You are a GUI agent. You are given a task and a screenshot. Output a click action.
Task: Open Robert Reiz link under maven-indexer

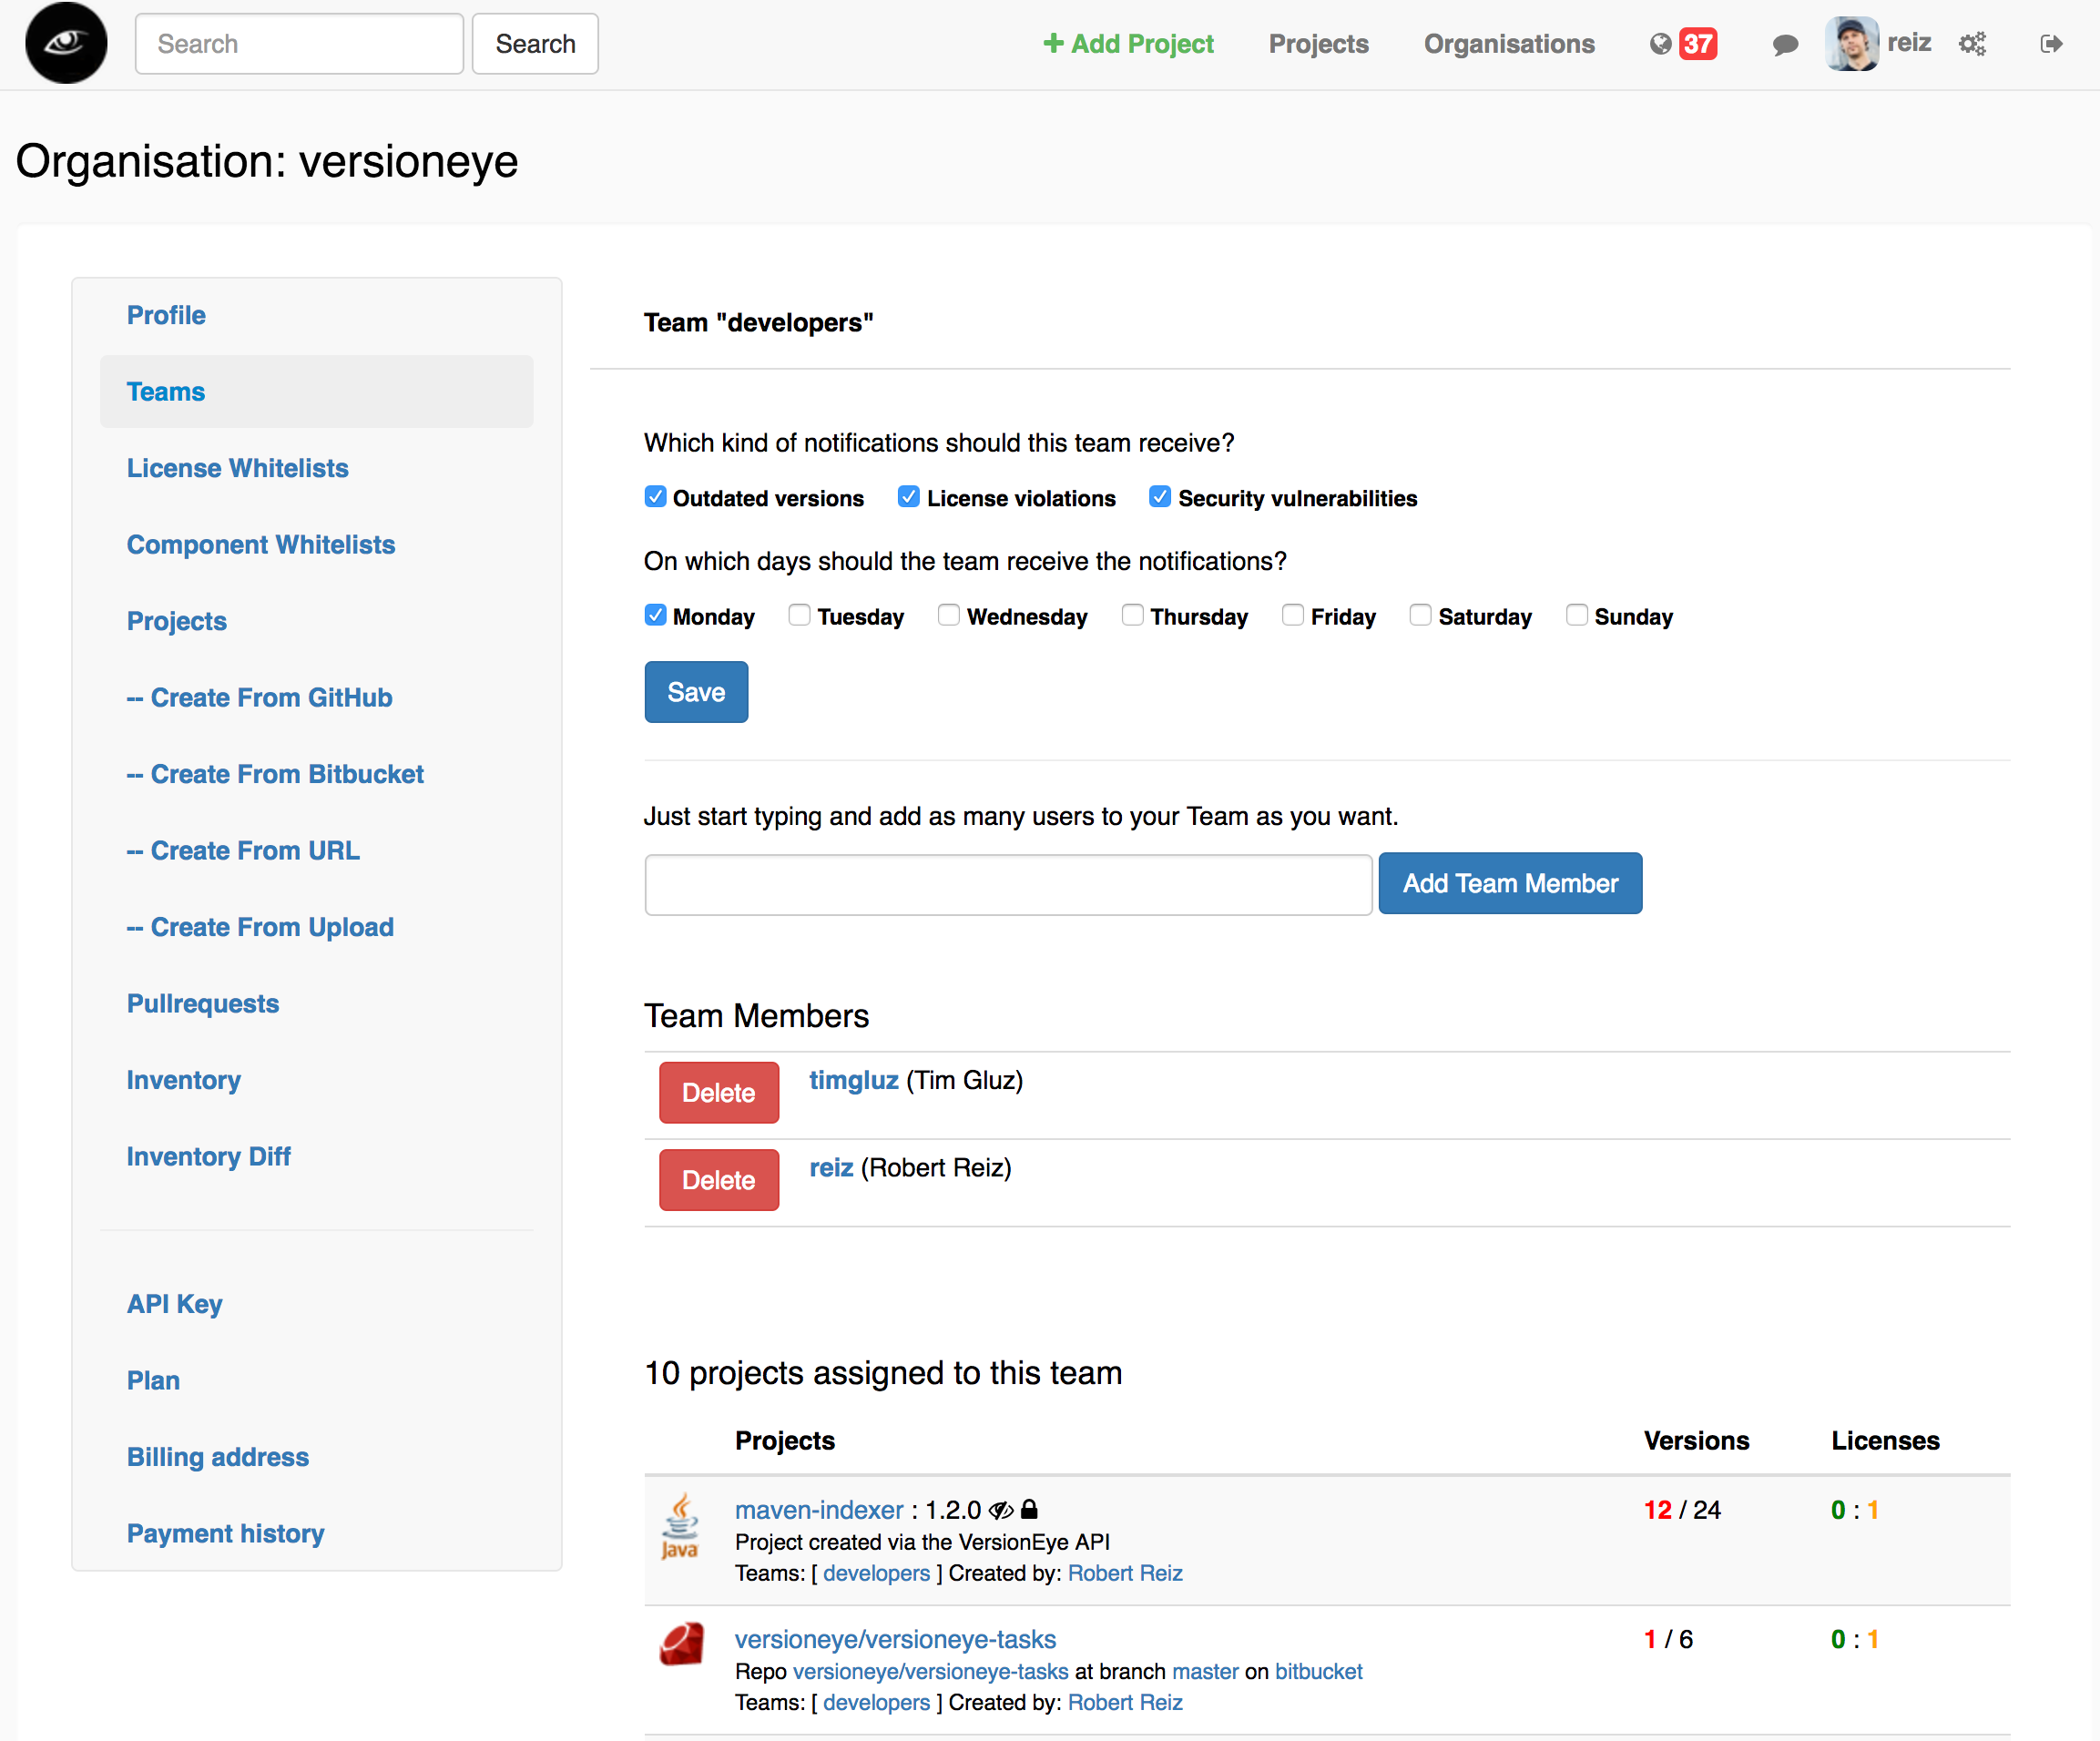tap(1125, 1573)
